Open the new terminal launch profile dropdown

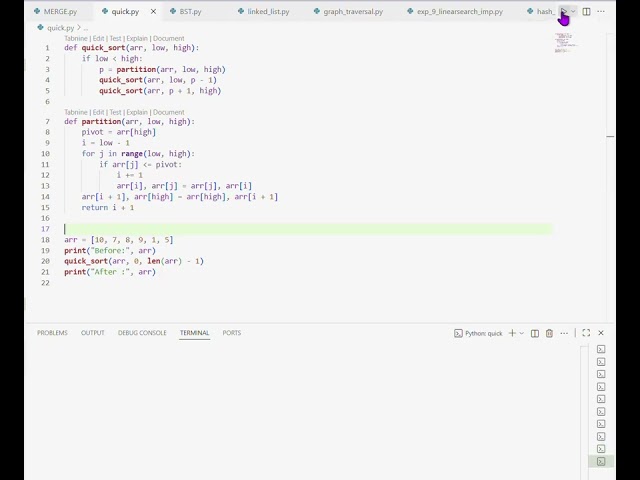[522, 333]
